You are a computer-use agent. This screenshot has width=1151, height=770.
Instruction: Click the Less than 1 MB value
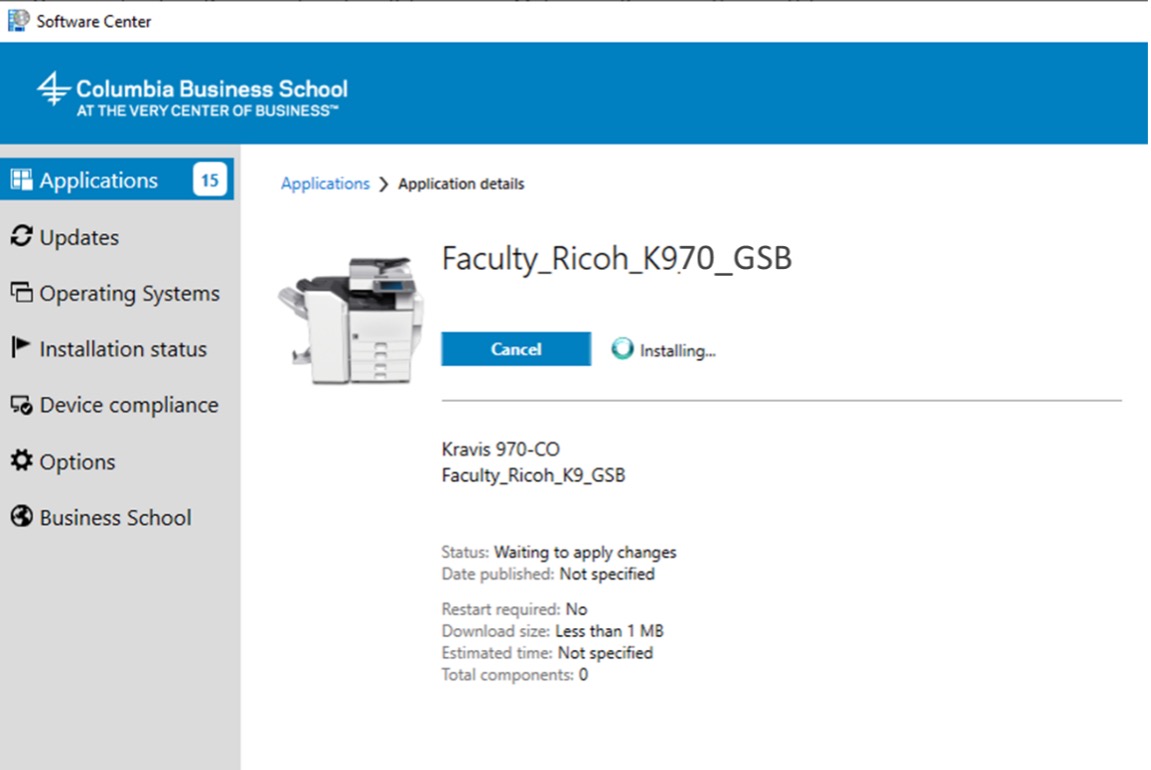point(609,631)
